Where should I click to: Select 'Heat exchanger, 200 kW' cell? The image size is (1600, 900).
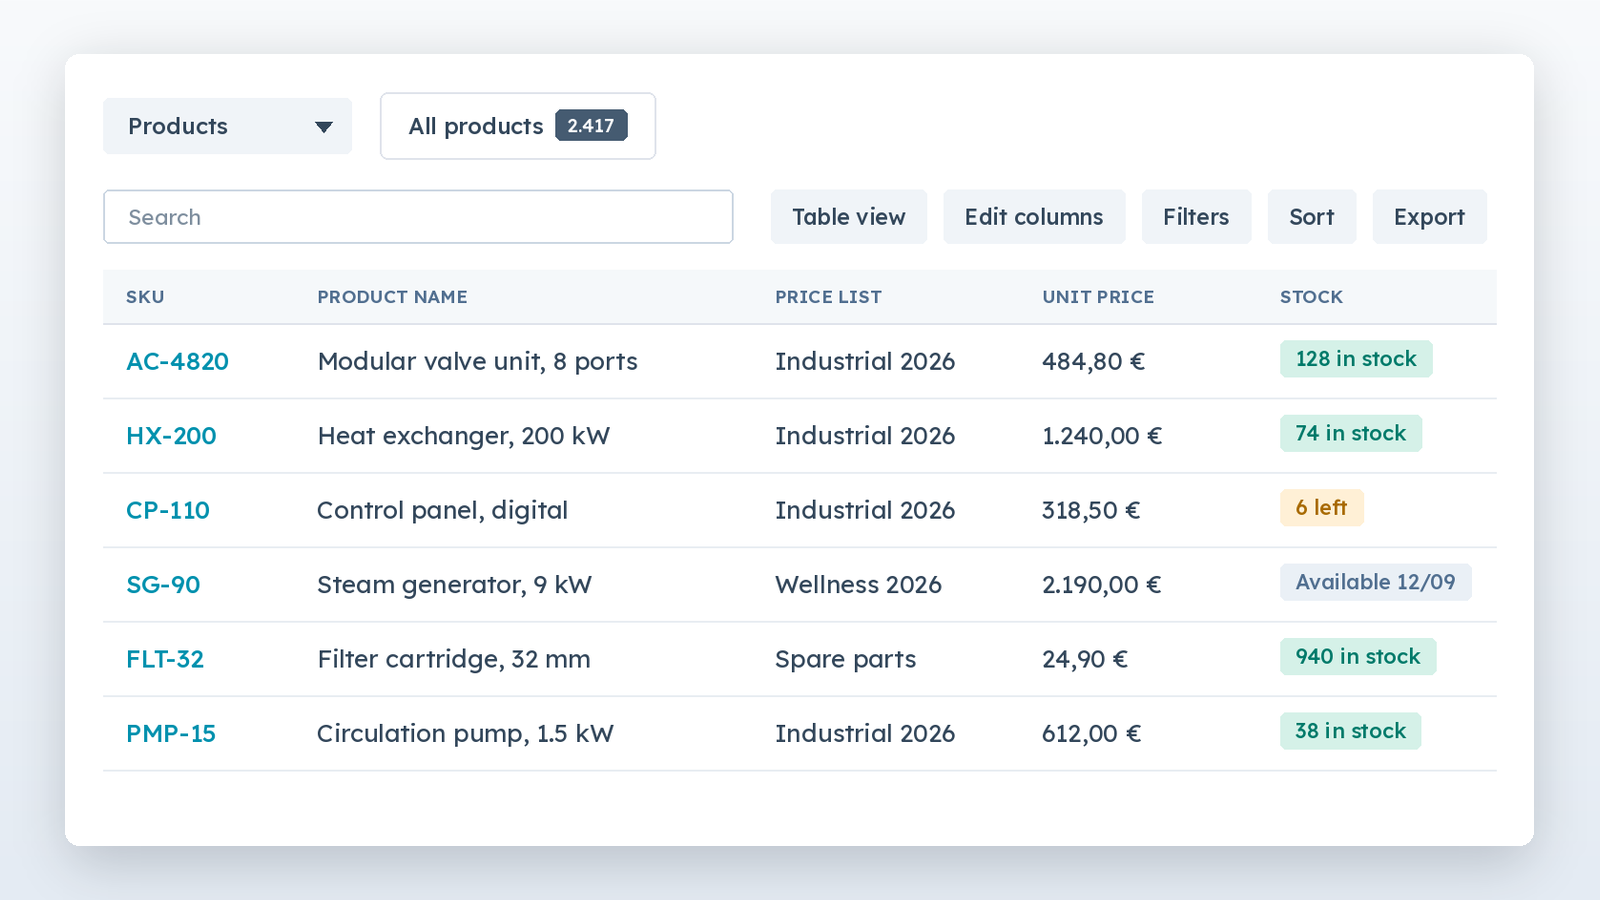tap(463, 436)
